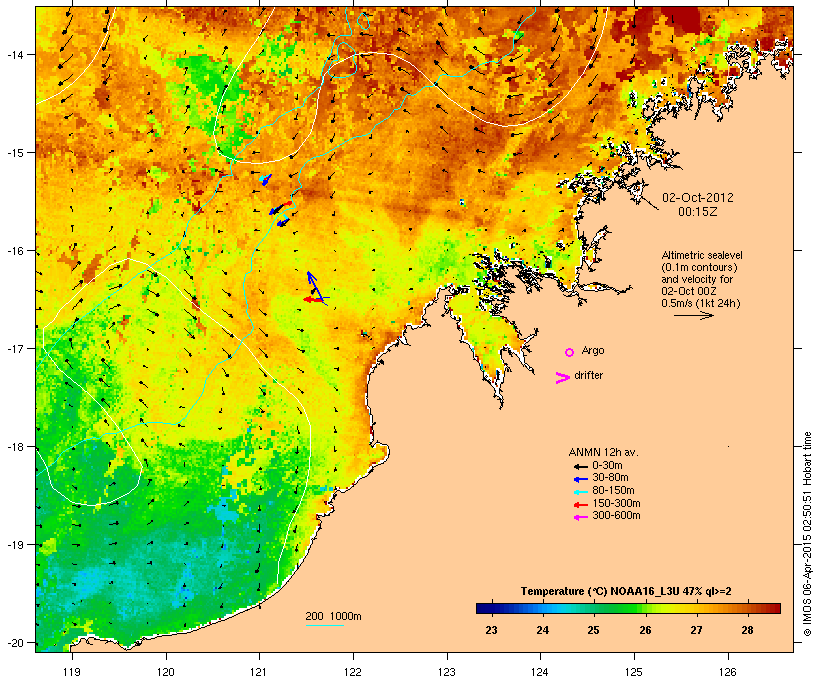Click the longitude label 122
The width and height of the screenshot is (820, 680).
coord(353,672)
